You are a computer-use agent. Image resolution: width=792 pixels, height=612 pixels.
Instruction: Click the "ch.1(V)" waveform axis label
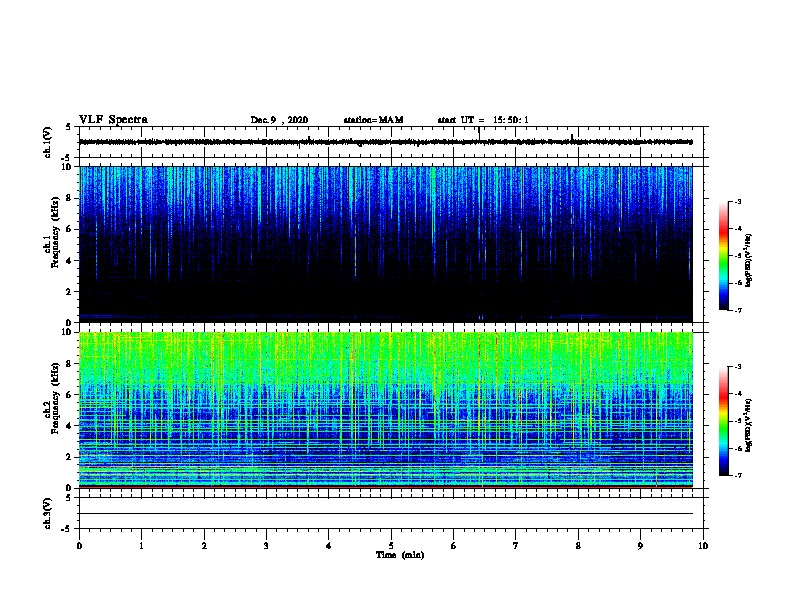48,142
